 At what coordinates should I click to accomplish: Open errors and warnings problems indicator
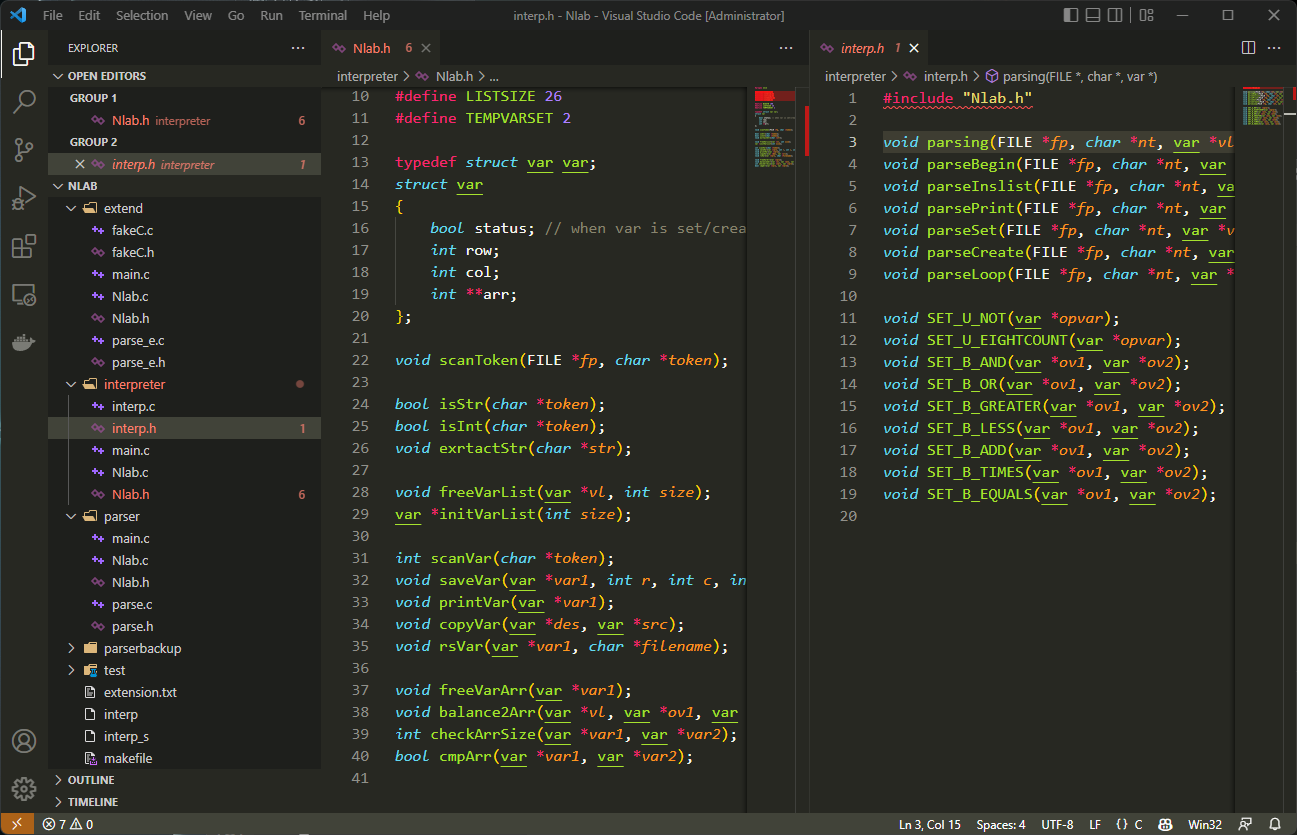point(68,825)
